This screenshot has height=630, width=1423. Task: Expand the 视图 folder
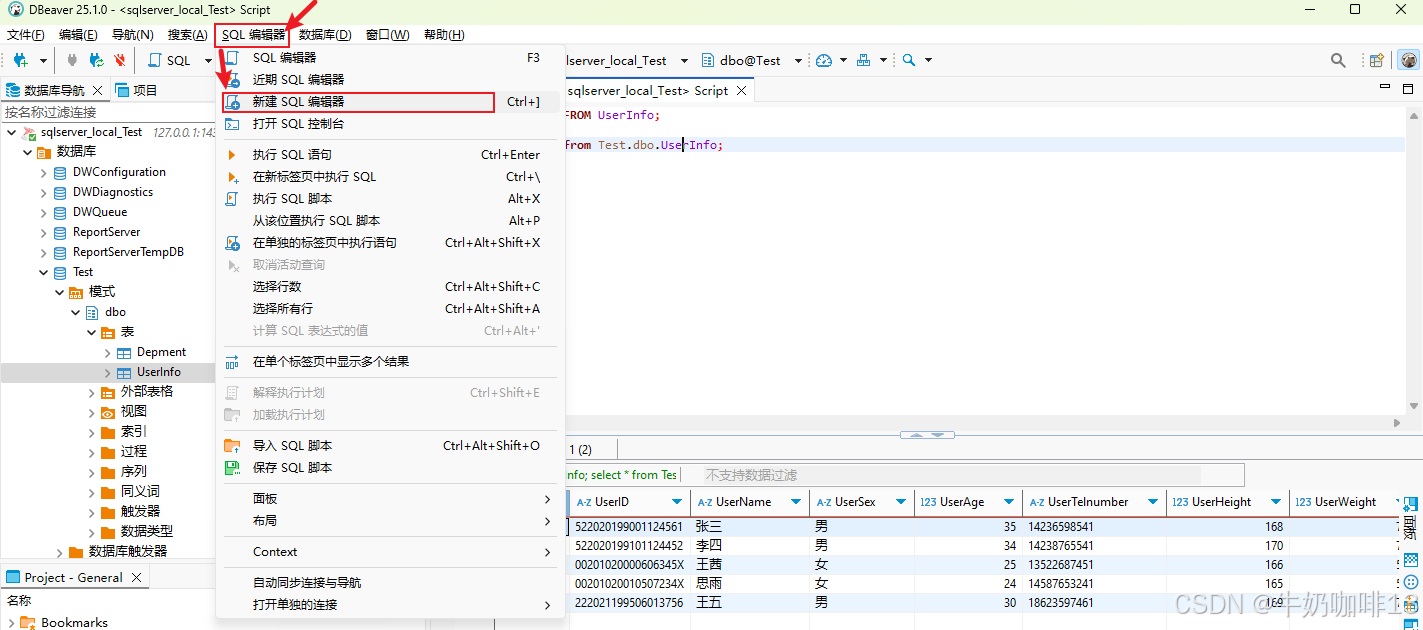coord(91,412)
